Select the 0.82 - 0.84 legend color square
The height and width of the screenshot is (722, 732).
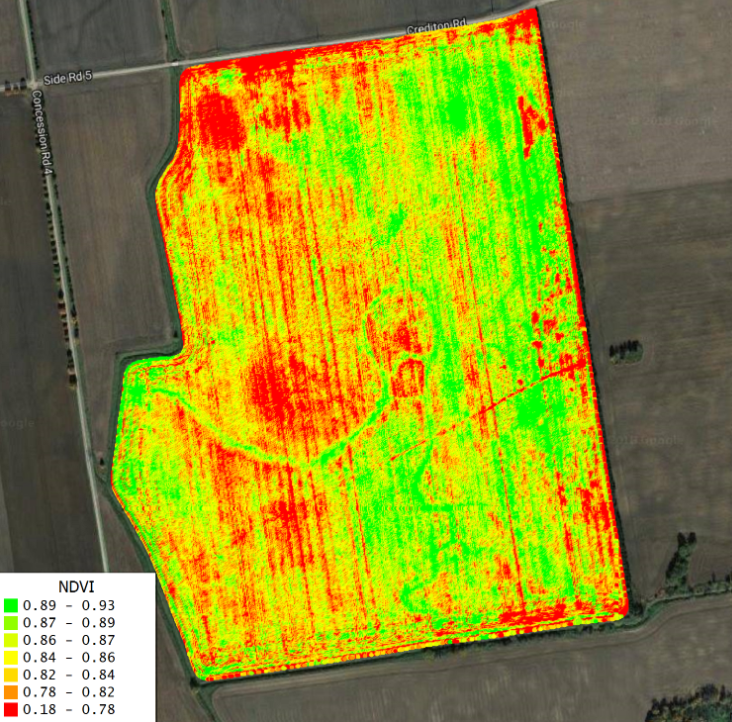point(11,675)
